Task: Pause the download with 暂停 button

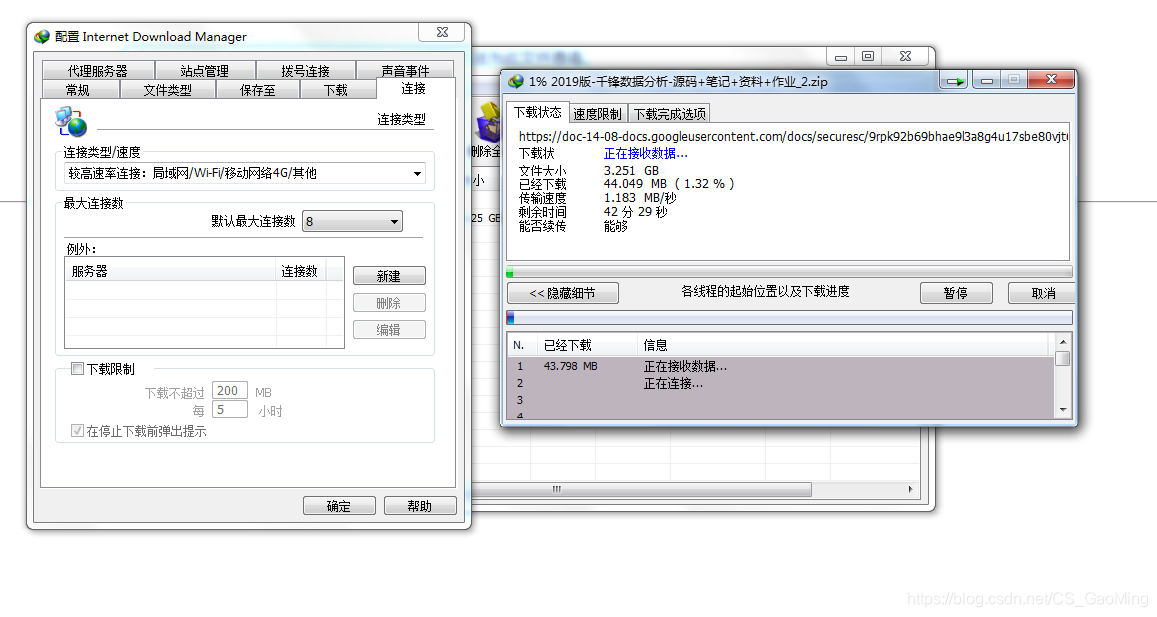Action: click(956, 292)
